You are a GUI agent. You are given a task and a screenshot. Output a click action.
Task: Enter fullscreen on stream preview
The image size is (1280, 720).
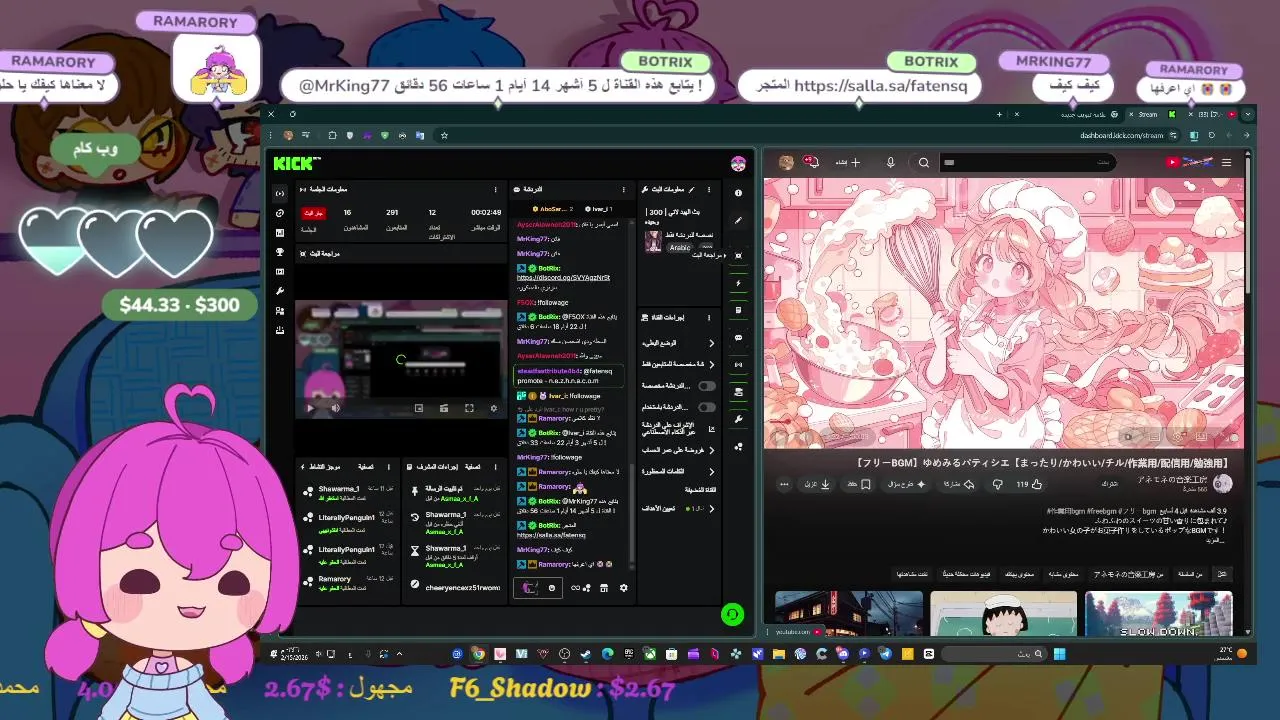tap(469, 408)
